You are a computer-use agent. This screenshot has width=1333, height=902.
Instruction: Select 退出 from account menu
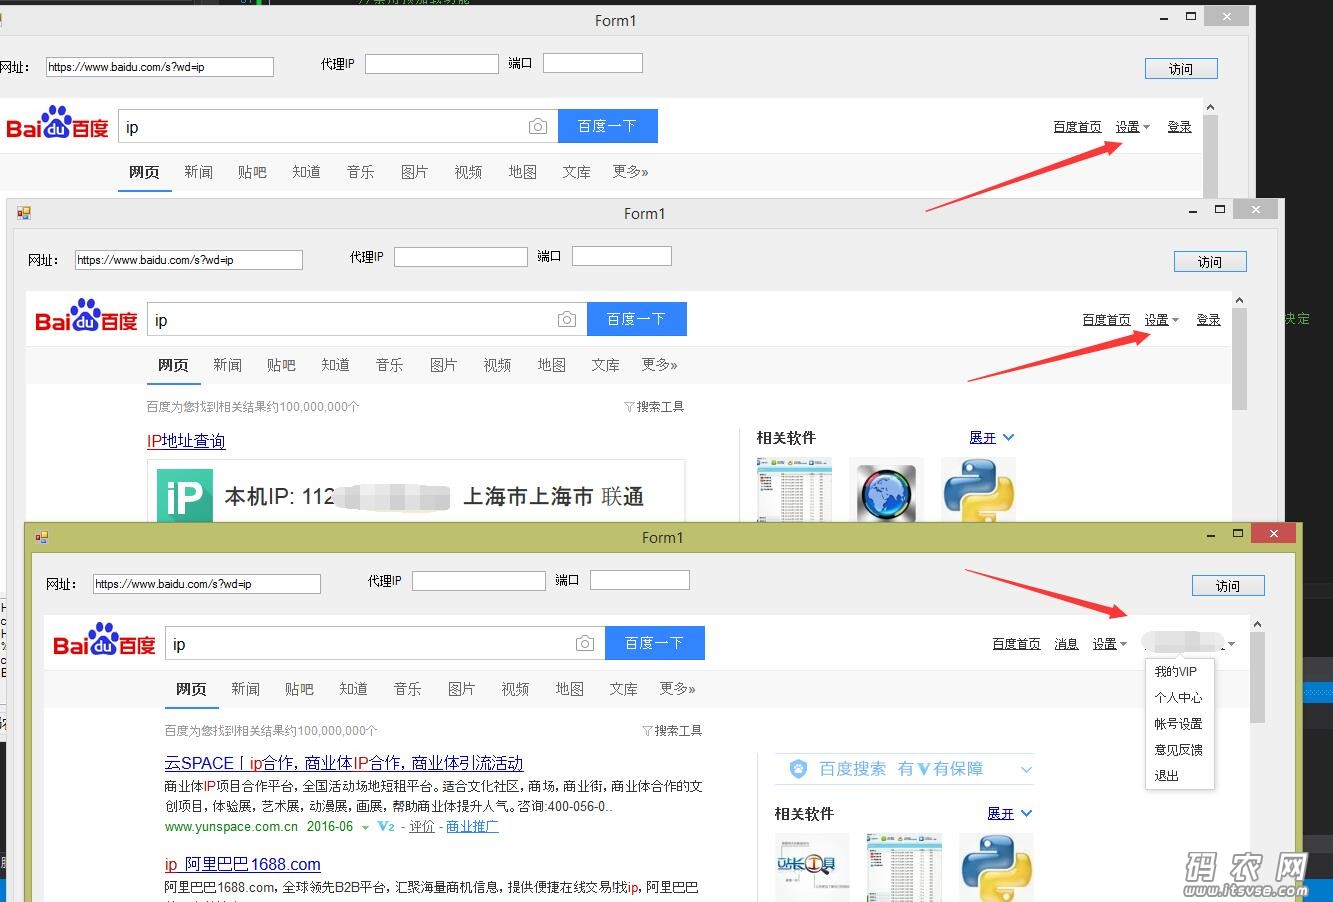point(1166,776)
